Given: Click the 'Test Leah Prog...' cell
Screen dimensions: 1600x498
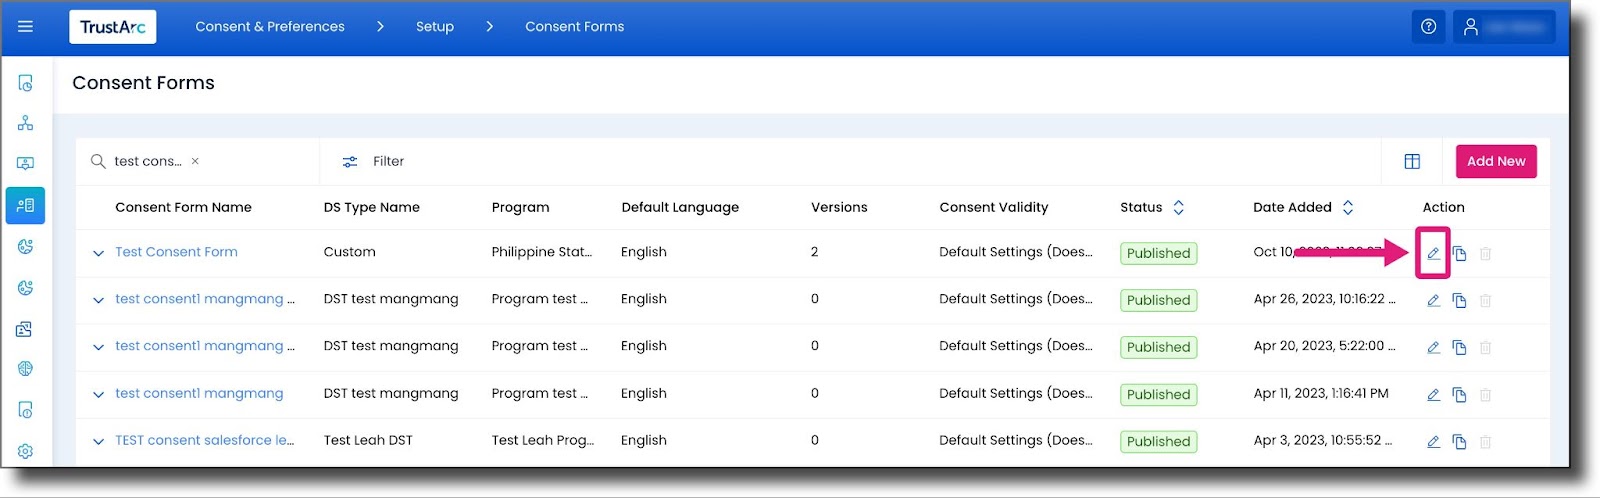Looking at the screenshot, I should click(543, 440).
